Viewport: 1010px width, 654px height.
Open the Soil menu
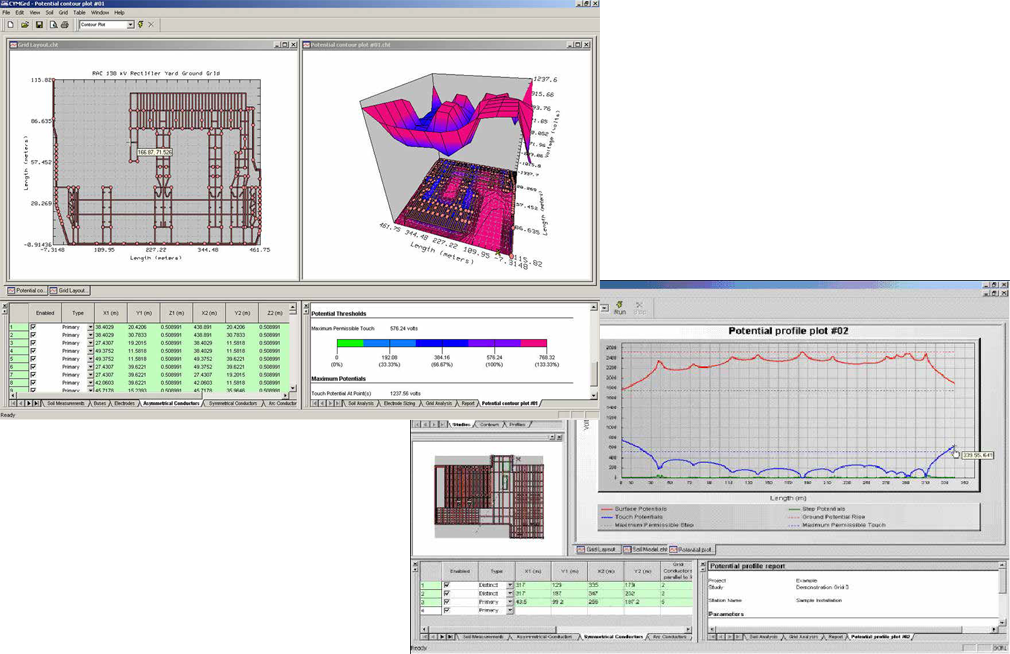coord(50,12)
